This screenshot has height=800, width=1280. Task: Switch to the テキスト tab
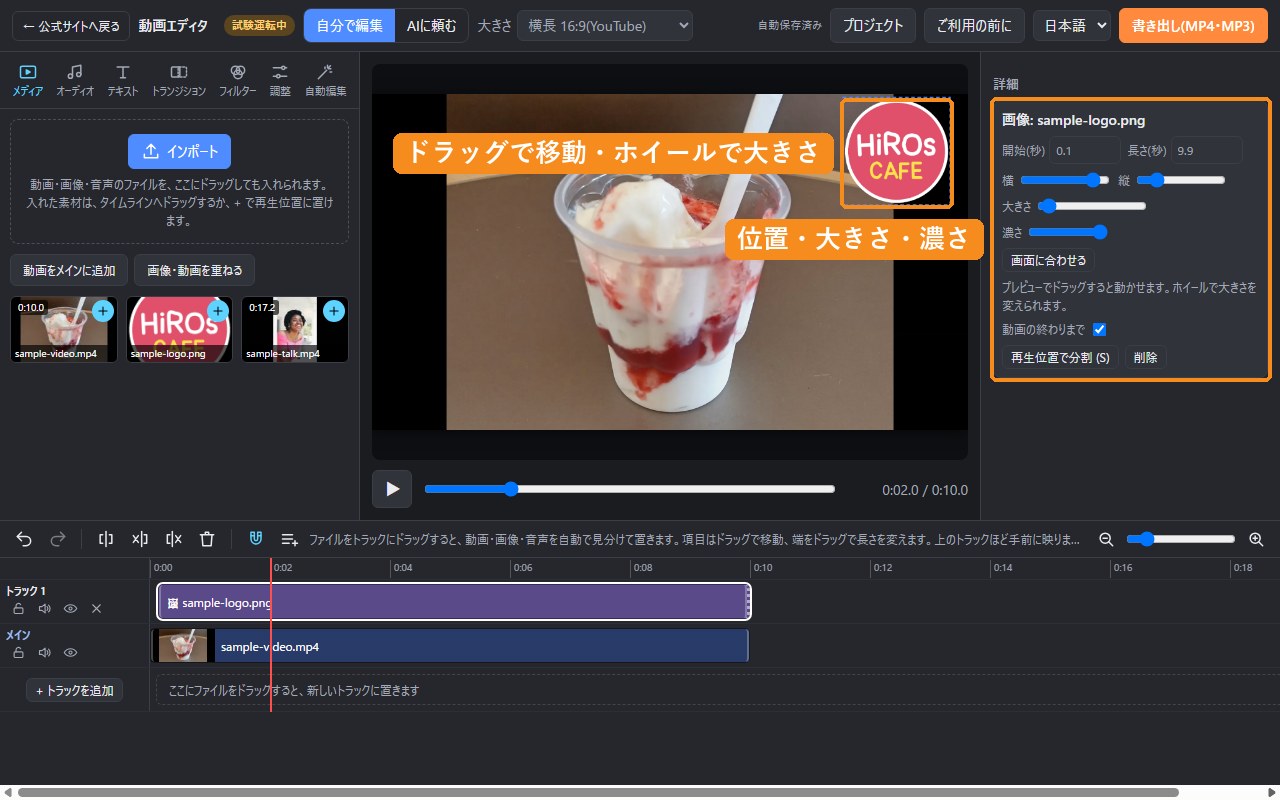click(x=123, y=80)
